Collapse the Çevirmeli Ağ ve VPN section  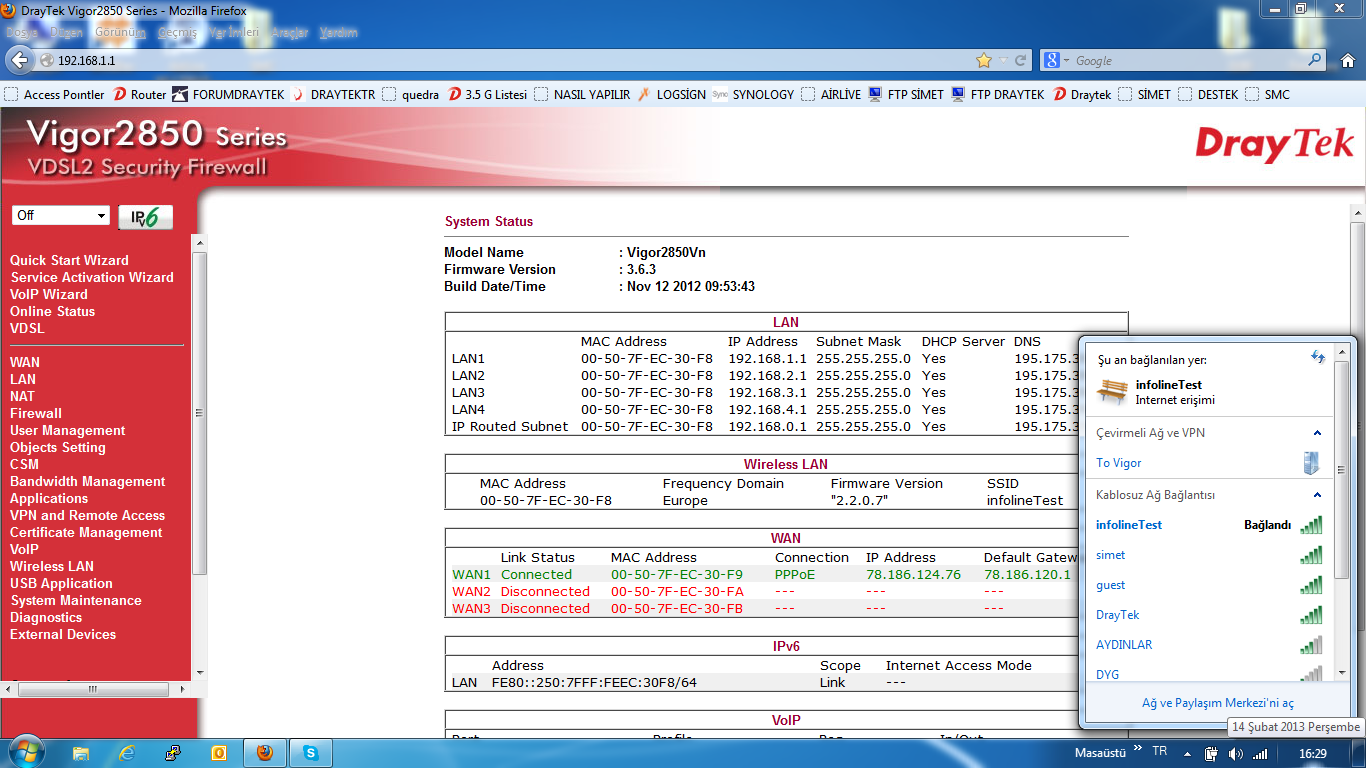click(x=1317, y=433)
